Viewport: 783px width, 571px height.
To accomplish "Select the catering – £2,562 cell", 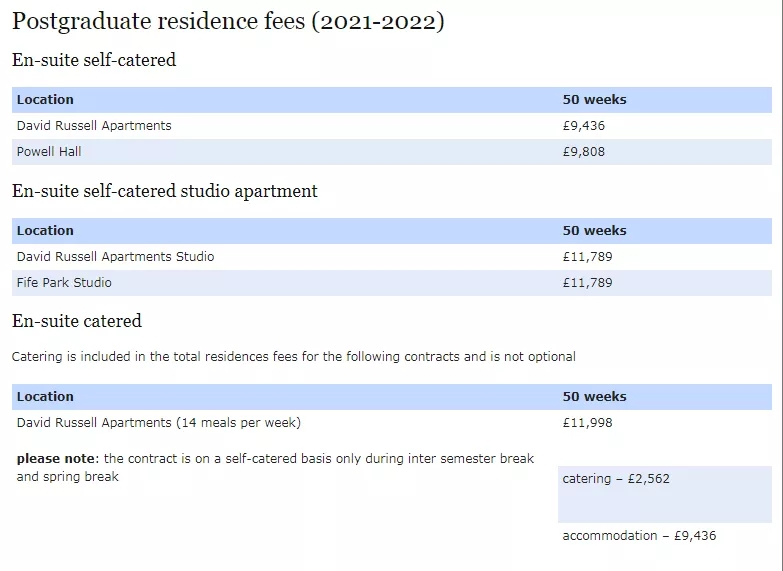I will click(x=616, y=479).
